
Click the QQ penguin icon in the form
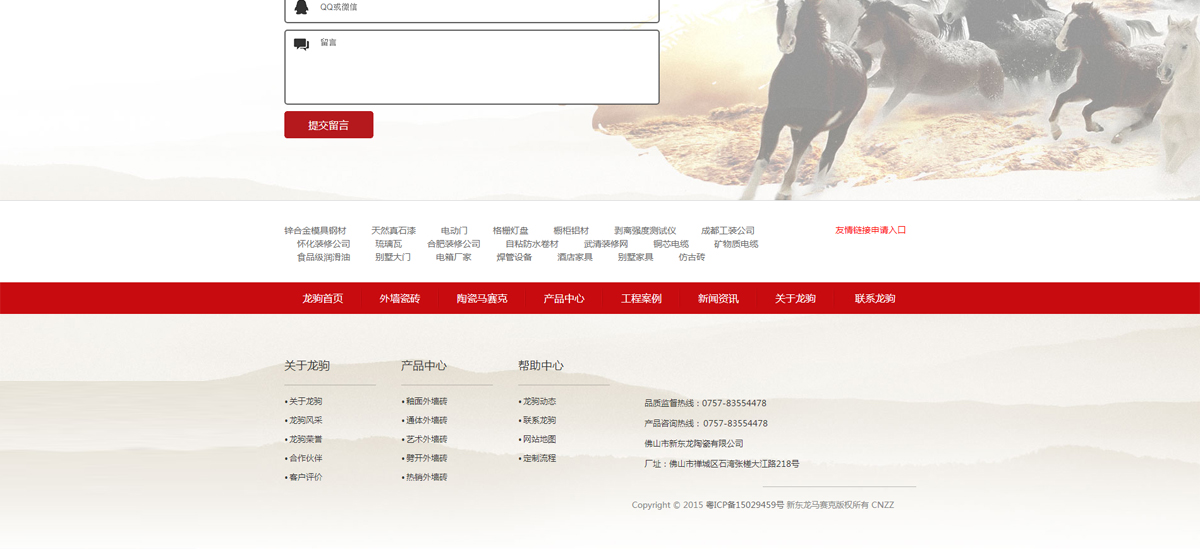pyautogui.click(x=301, y=7)
